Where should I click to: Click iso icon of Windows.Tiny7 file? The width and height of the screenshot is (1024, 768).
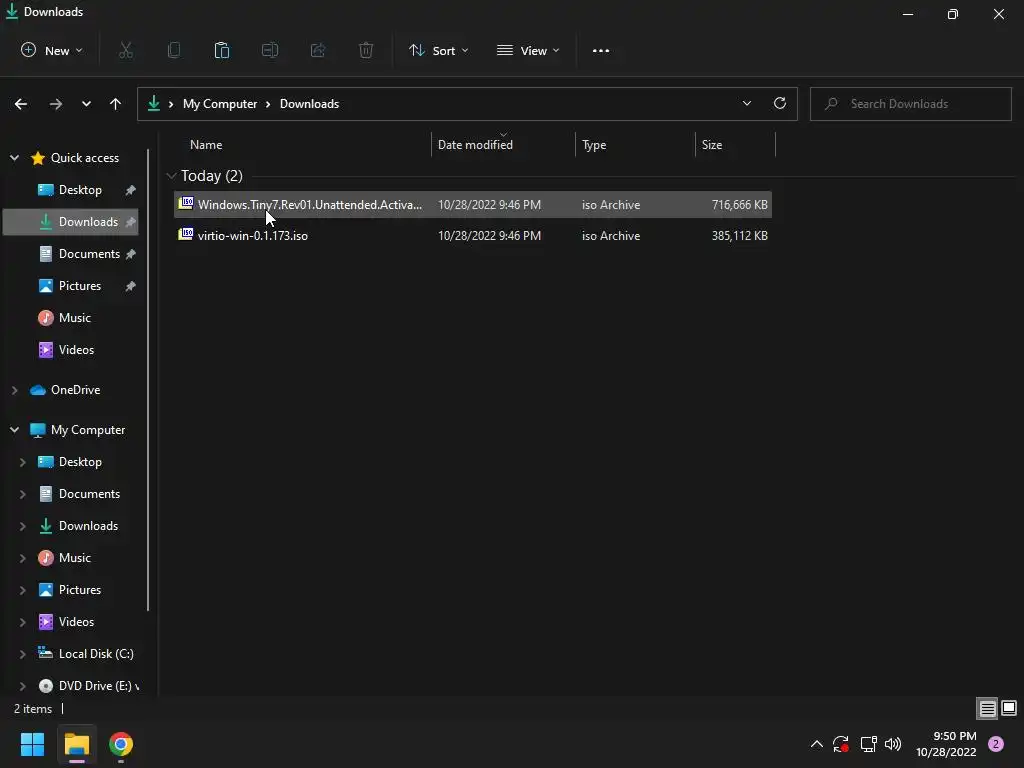pos(186,203)
